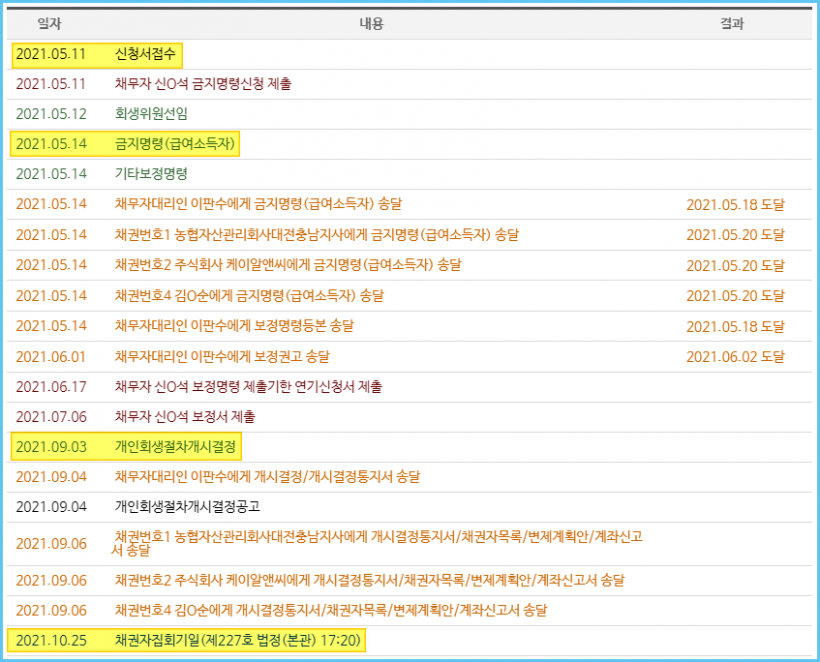Screen dimensions: 820x662
Task: Select the highlighted '개인회생절차개시결정' entry
Action: pos(175,447)
